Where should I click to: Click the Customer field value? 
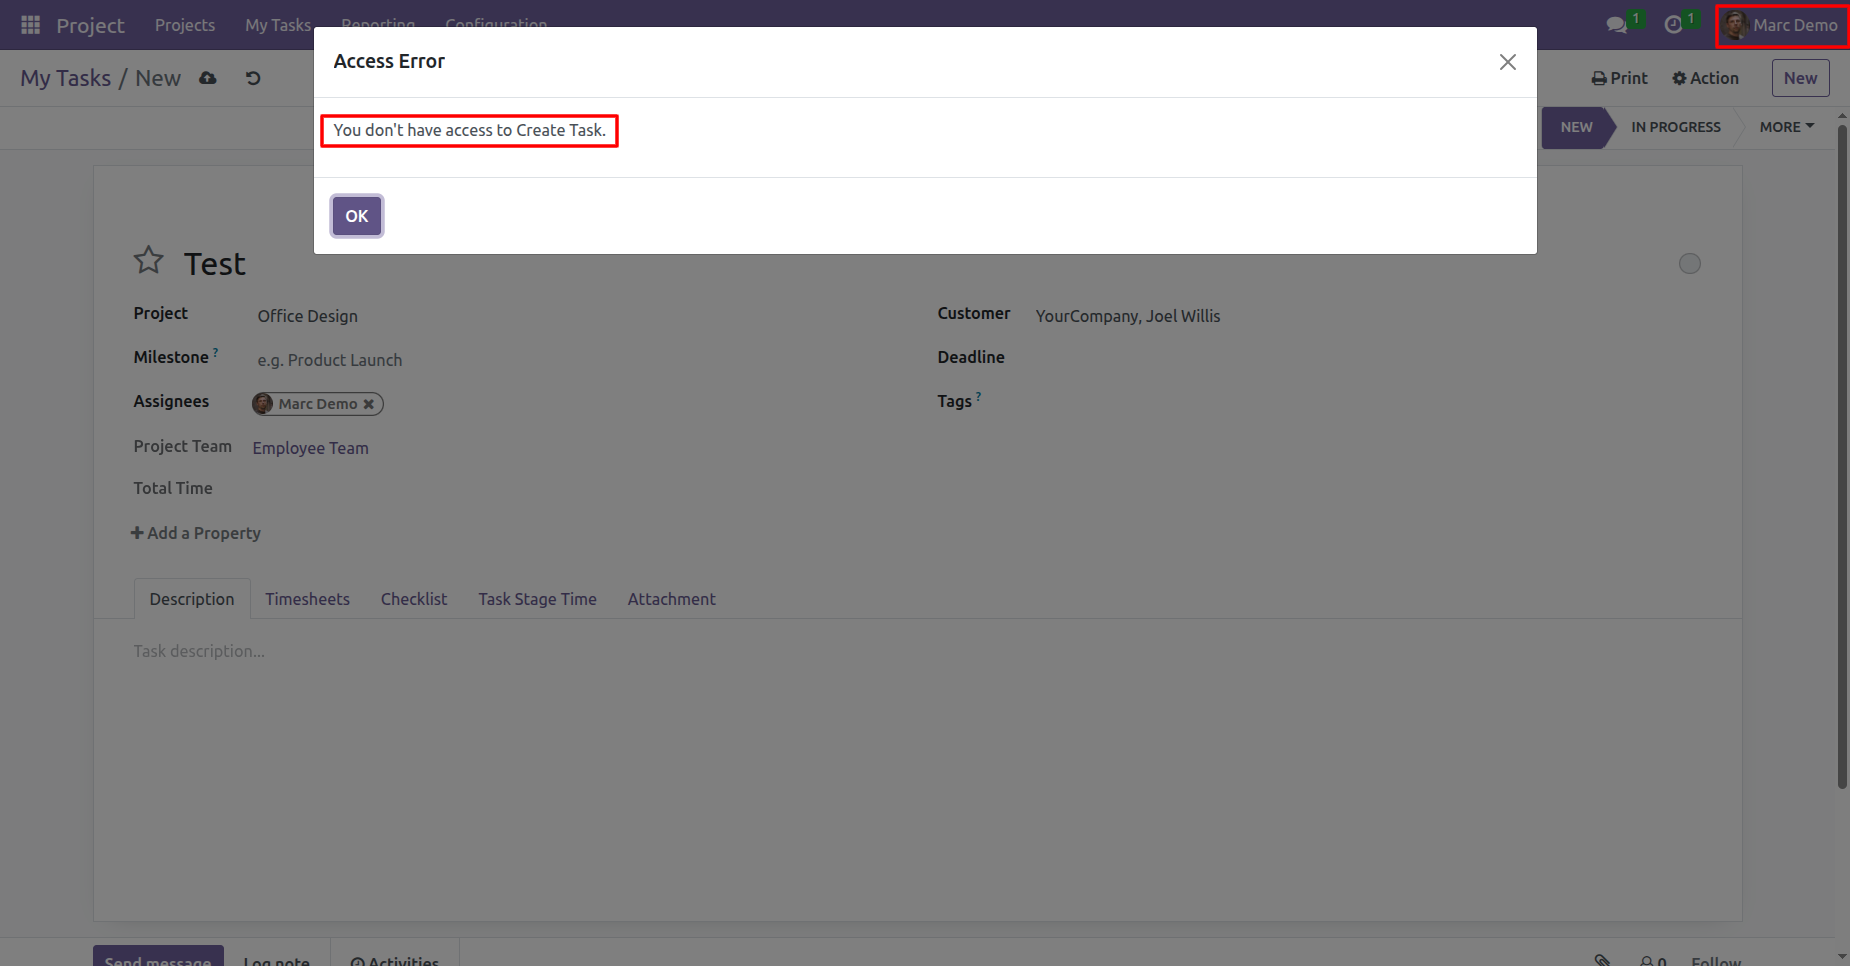pyautogui.click(x=1128, y=316)
